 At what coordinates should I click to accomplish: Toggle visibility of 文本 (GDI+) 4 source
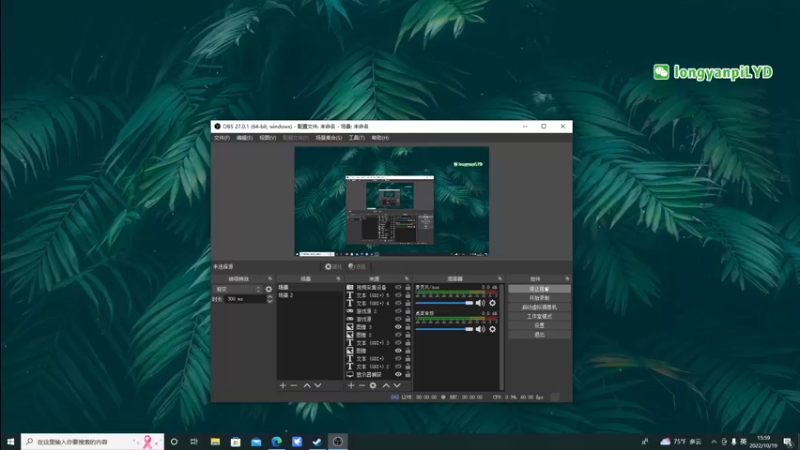398,303
